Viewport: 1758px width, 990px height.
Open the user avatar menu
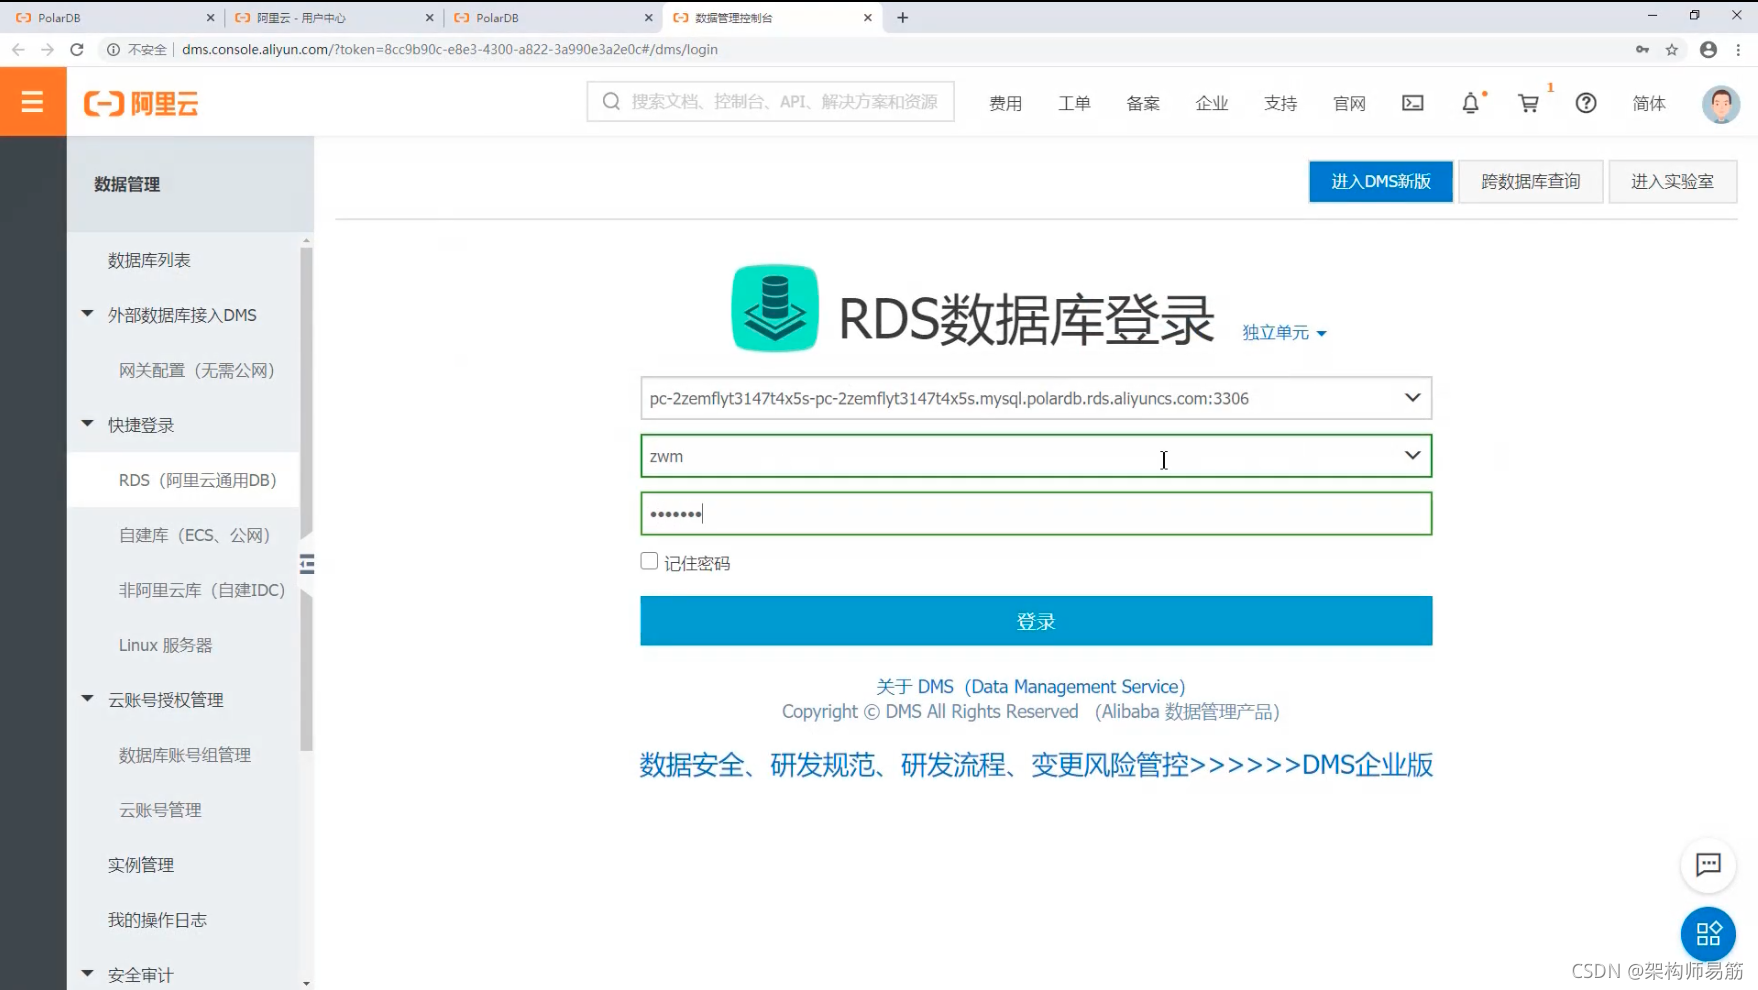point(1721,104)
